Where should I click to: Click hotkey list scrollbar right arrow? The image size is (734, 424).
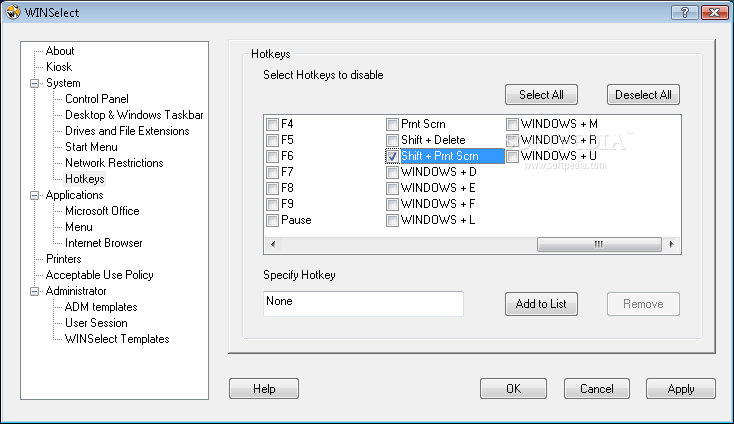click(672, 244)
